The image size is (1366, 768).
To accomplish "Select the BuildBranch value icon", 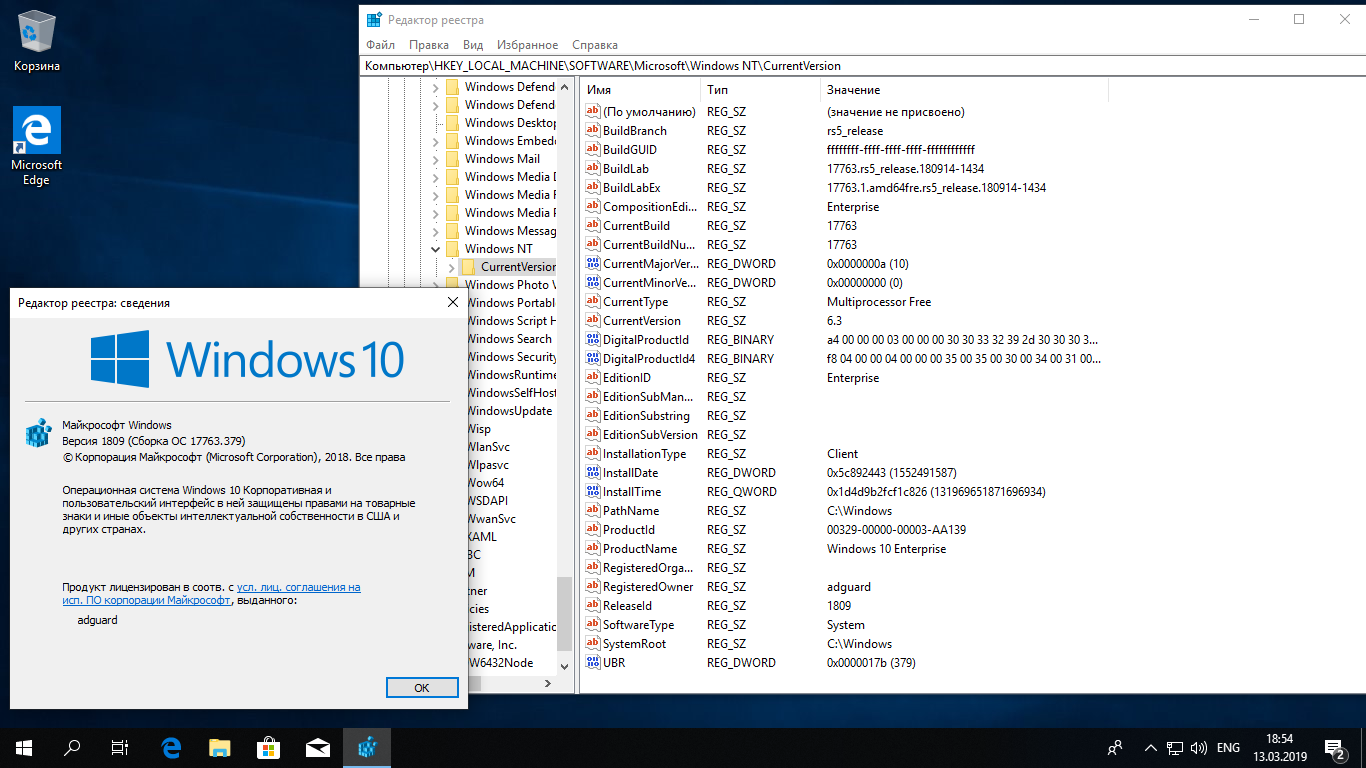I will [x=592, y=131].
